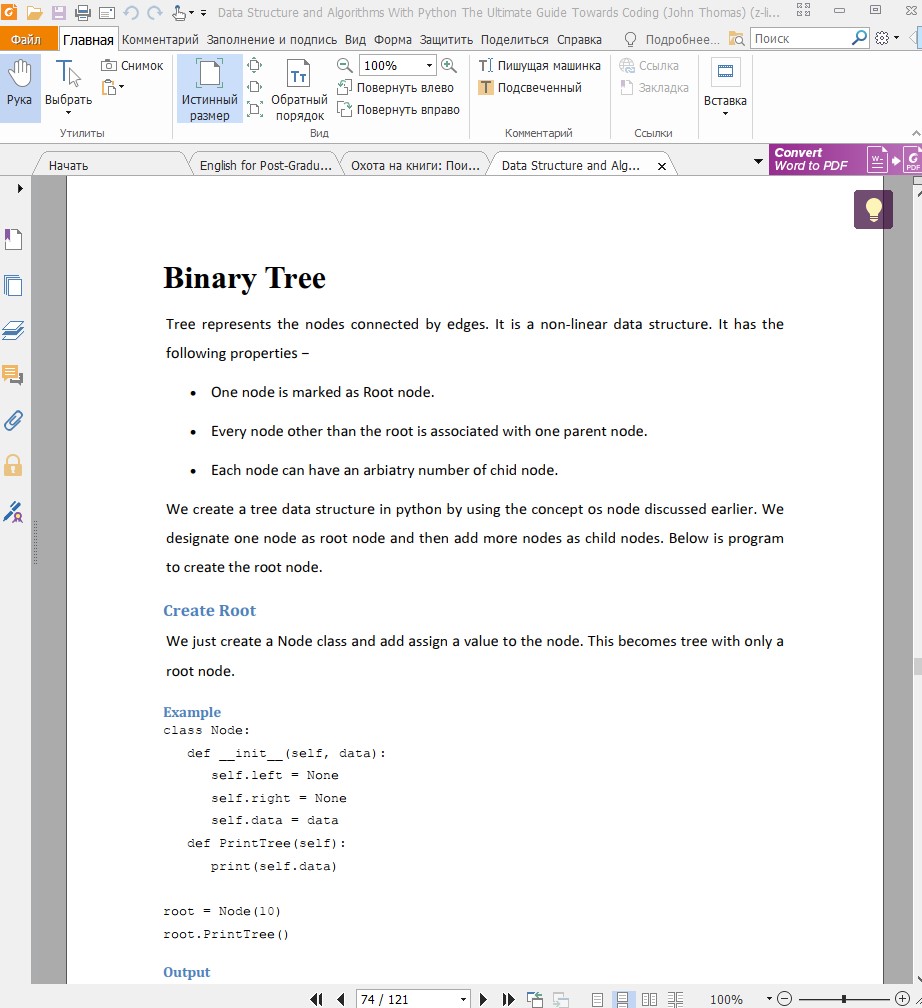
Task: Click the Fit Visible icon beside Истинный размер
Action: pyautogui.click(x=255, y=109)
